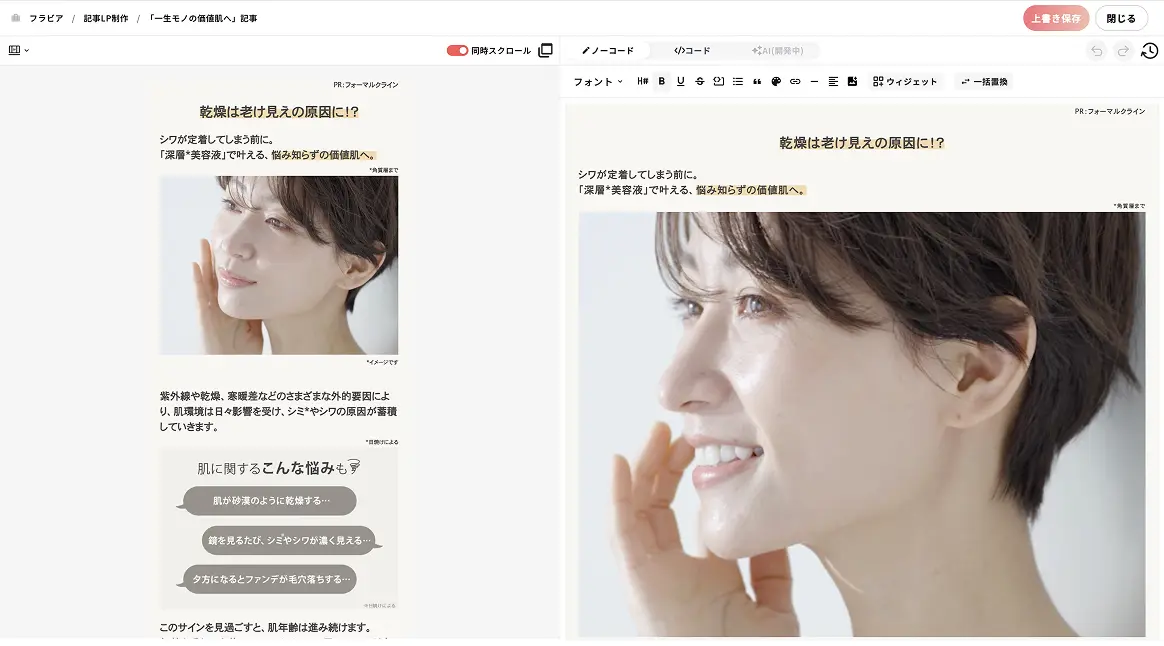Open the ウィジェット panel

(905, 82)
